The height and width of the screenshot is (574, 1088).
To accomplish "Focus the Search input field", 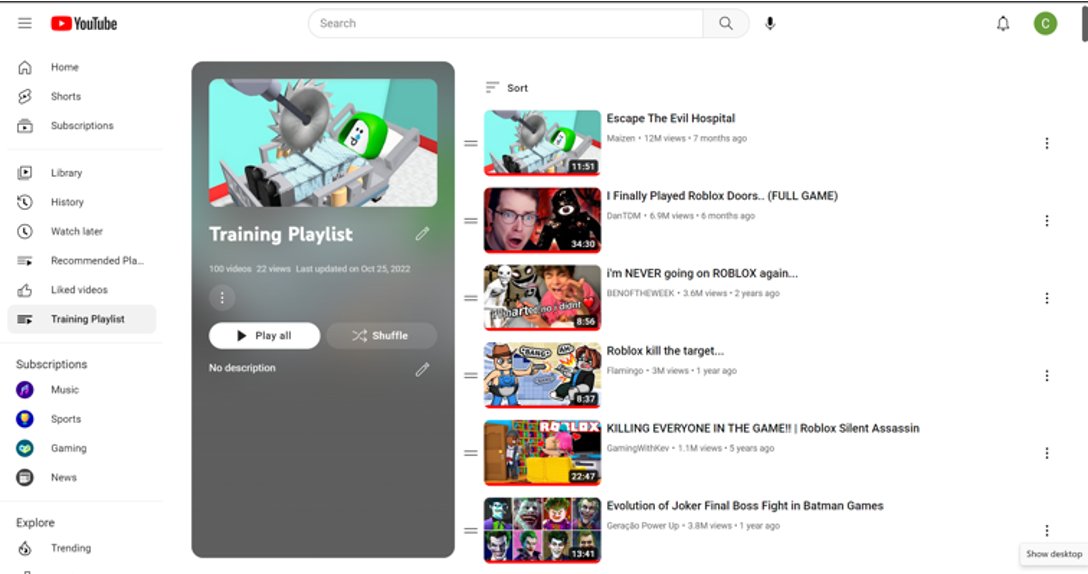I will click(506, 23).
